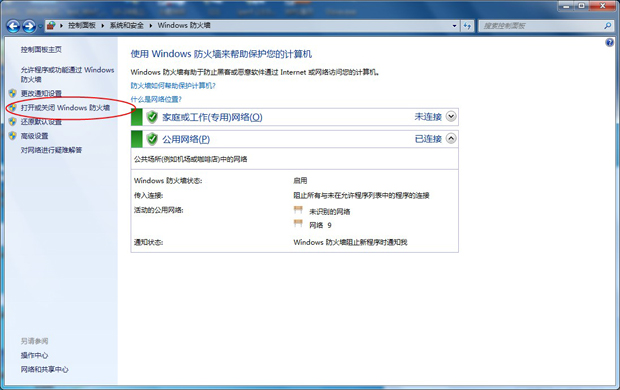Screen dimensions: 620x390
Task: Click the search magnifier icon
Action: point(607,26)
